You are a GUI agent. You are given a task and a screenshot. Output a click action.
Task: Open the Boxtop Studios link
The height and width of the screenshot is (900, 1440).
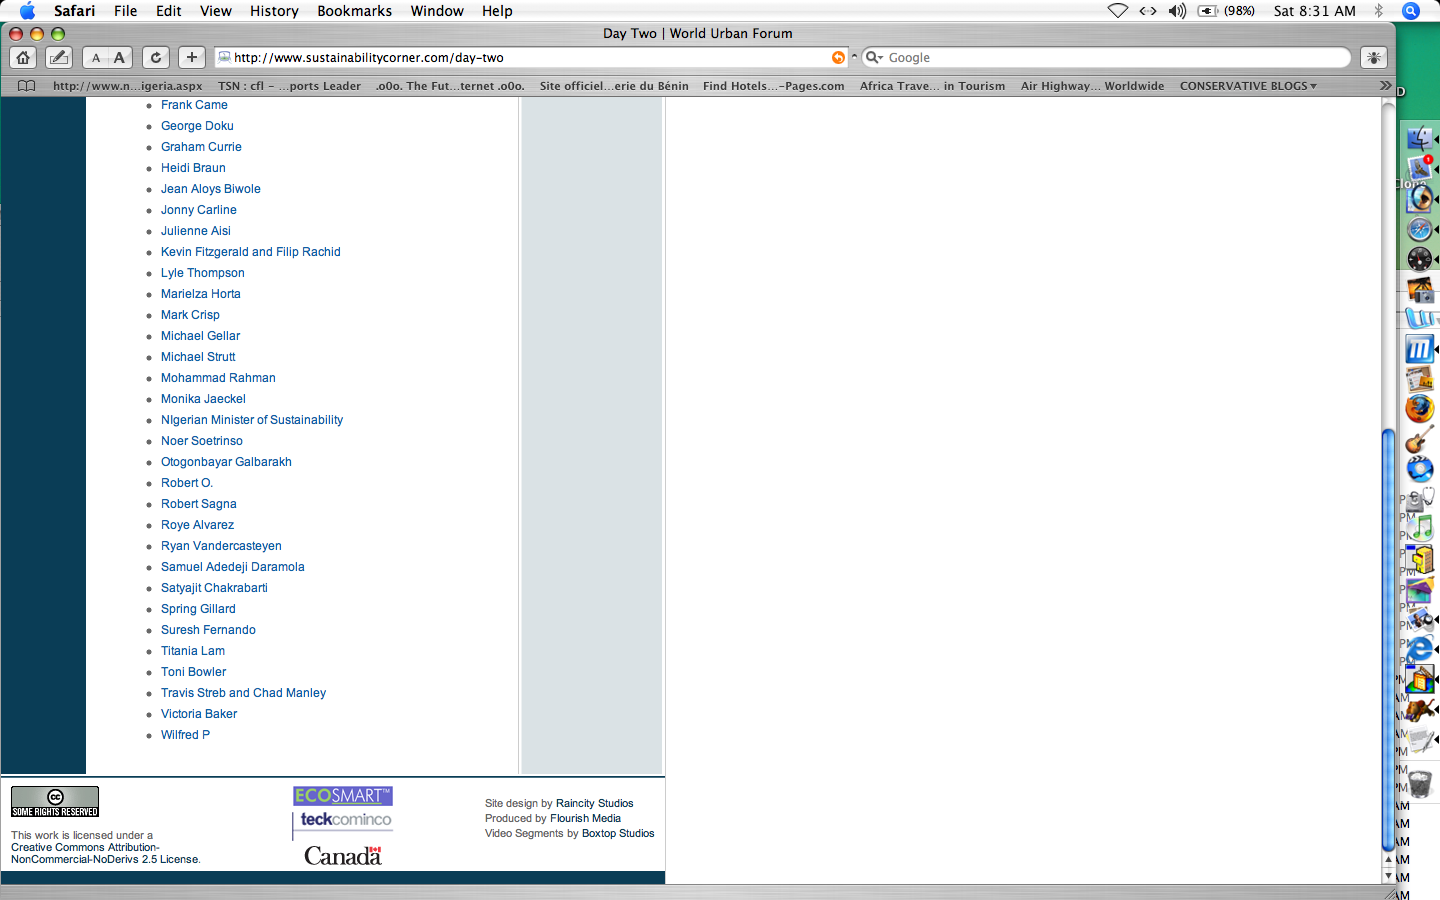(x=618, y=833)
